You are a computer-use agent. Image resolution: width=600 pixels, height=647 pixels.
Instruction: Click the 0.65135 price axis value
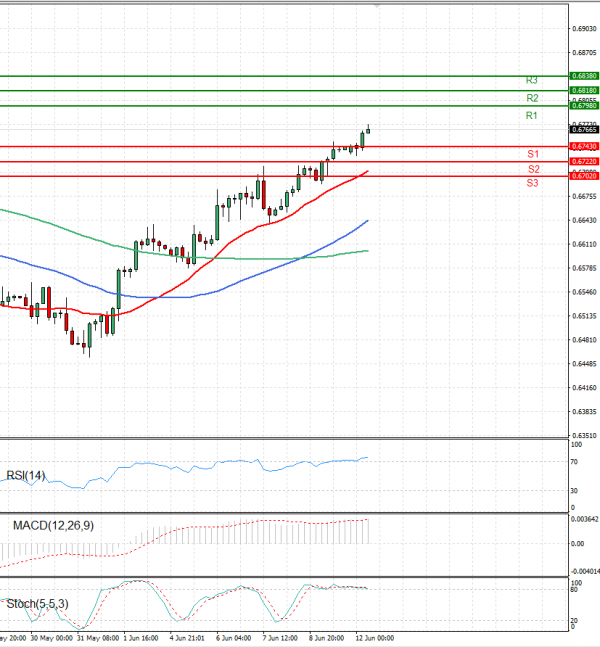[584, 316]
